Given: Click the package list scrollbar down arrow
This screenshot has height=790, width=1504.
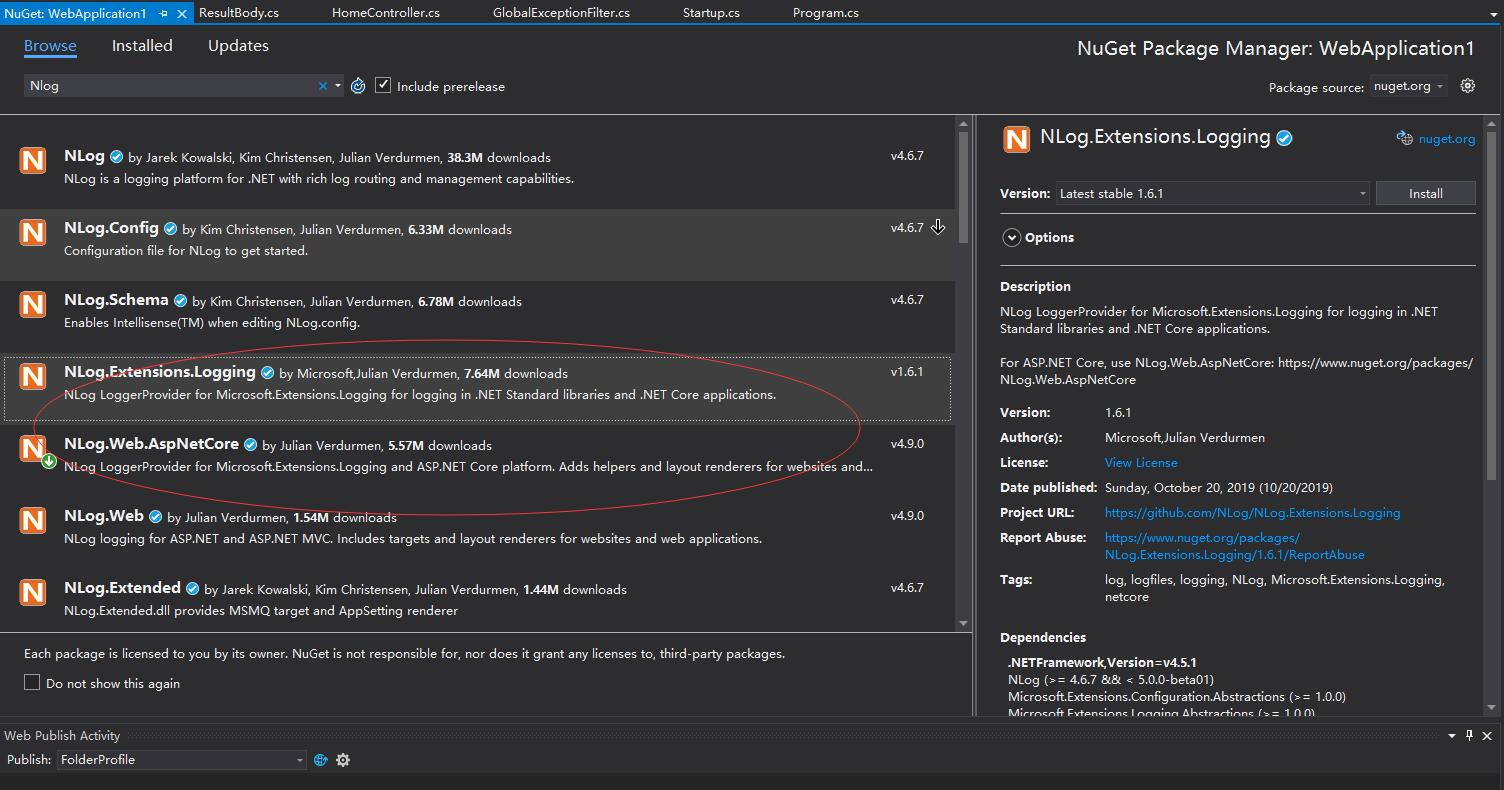Looking at the screenshot, I should pyautogui.click(x=964, y=623).
